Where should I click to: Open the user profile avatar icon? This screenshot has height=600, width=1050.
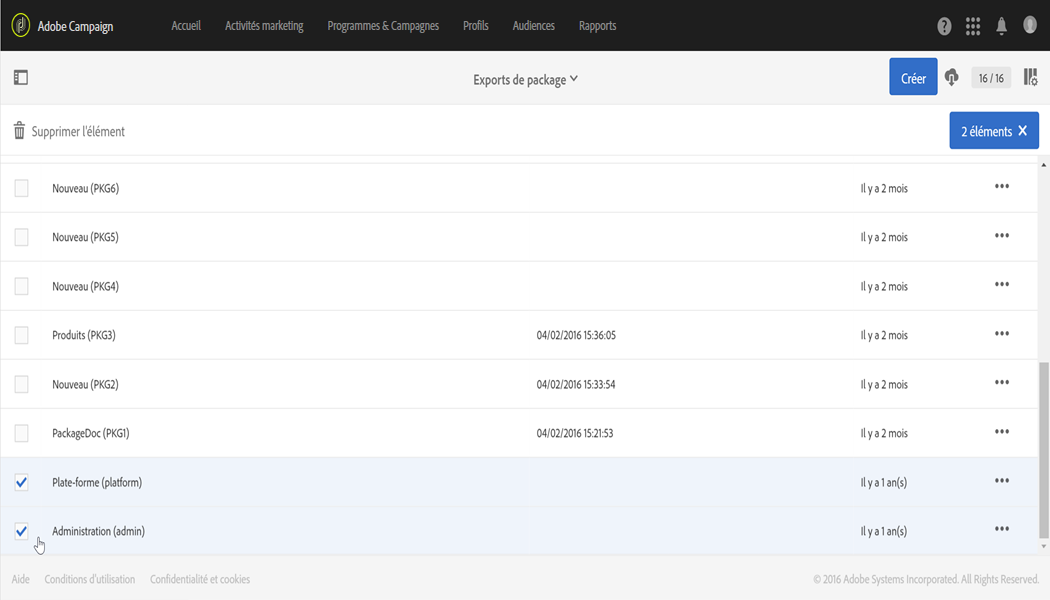pyautogui.click(x=1030, y=25)
